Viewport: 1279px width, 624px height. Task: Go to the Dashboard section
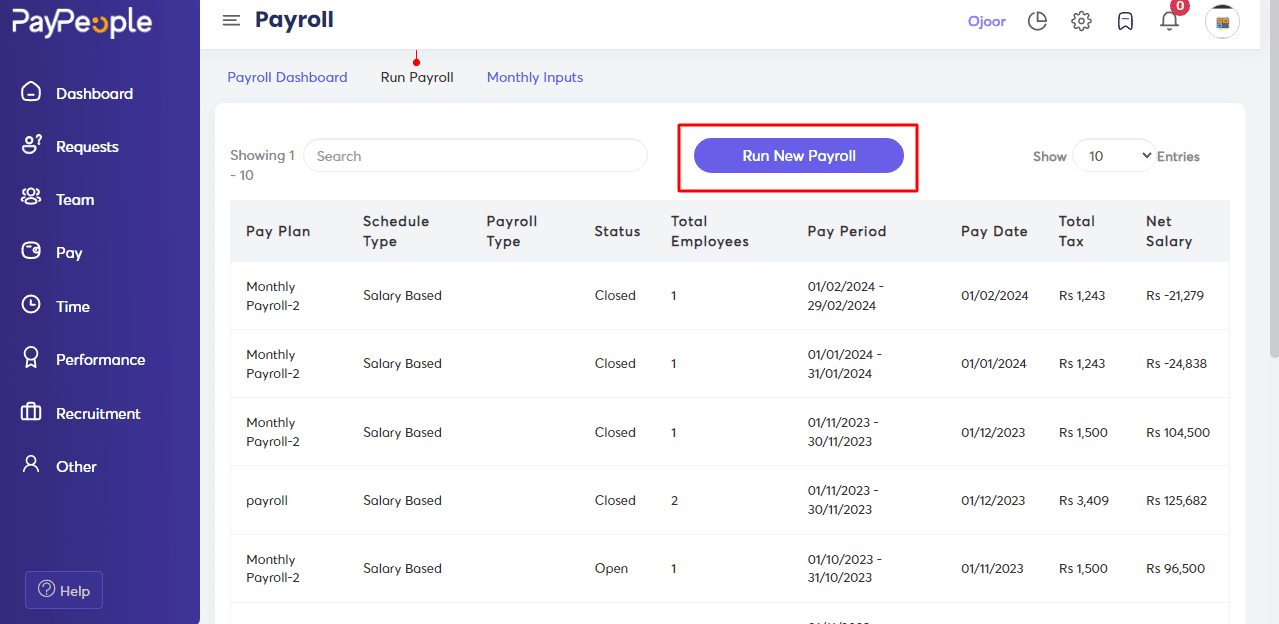tap(95, 92)
